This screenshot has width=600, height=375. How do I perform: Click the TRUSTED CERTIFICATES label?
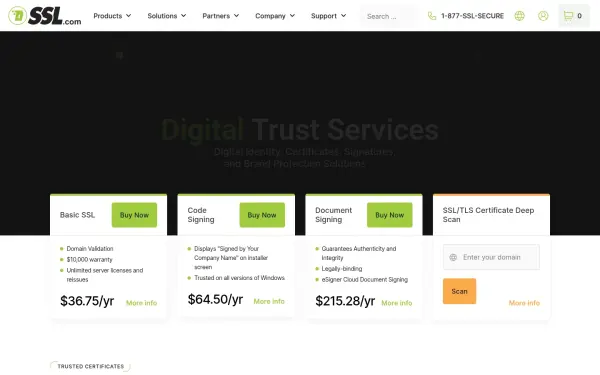pos(91,366)
